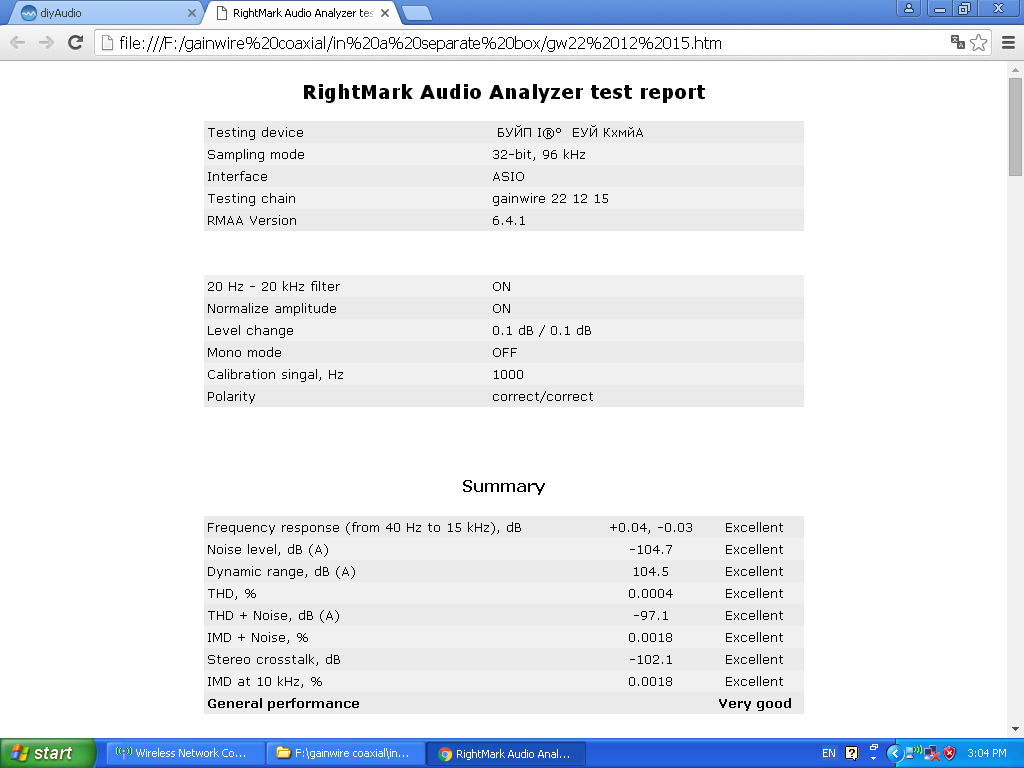The image size is (1024, 768).
Task: Select RightMark Audio Analyzer taskbar button
Action: pyautogui.click(x=506, y=754)
